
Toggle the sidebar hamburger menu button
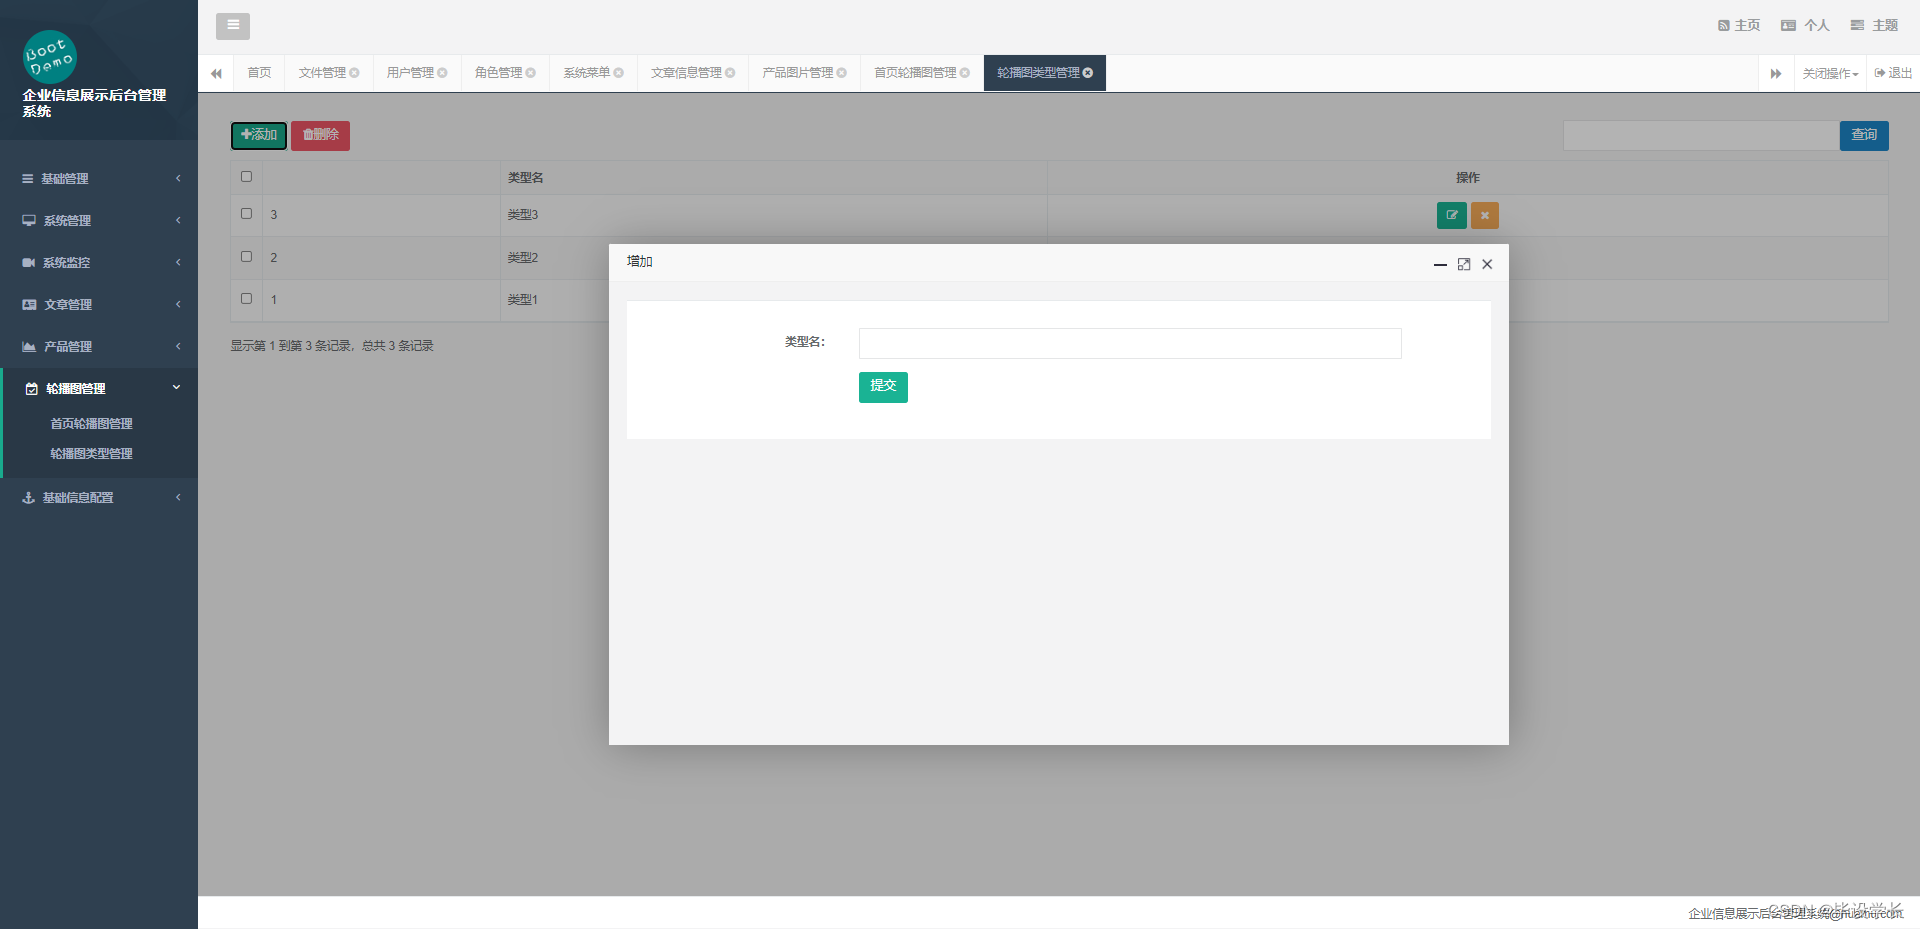coord(233,26)
